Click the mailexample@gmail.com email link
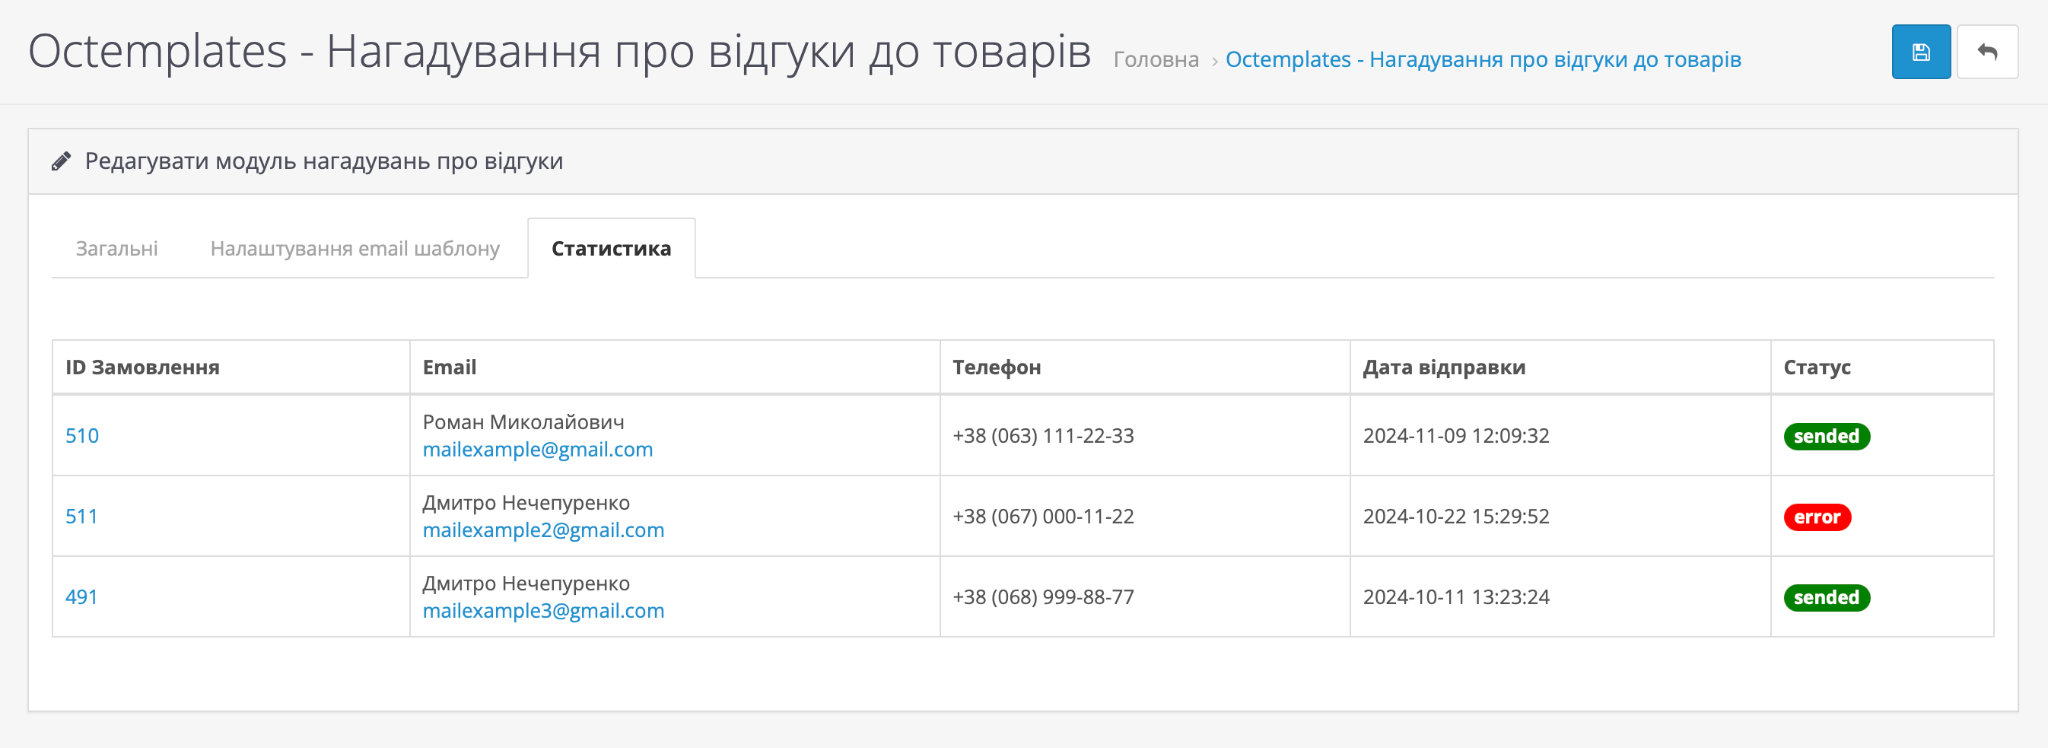 tap(537, 450)
